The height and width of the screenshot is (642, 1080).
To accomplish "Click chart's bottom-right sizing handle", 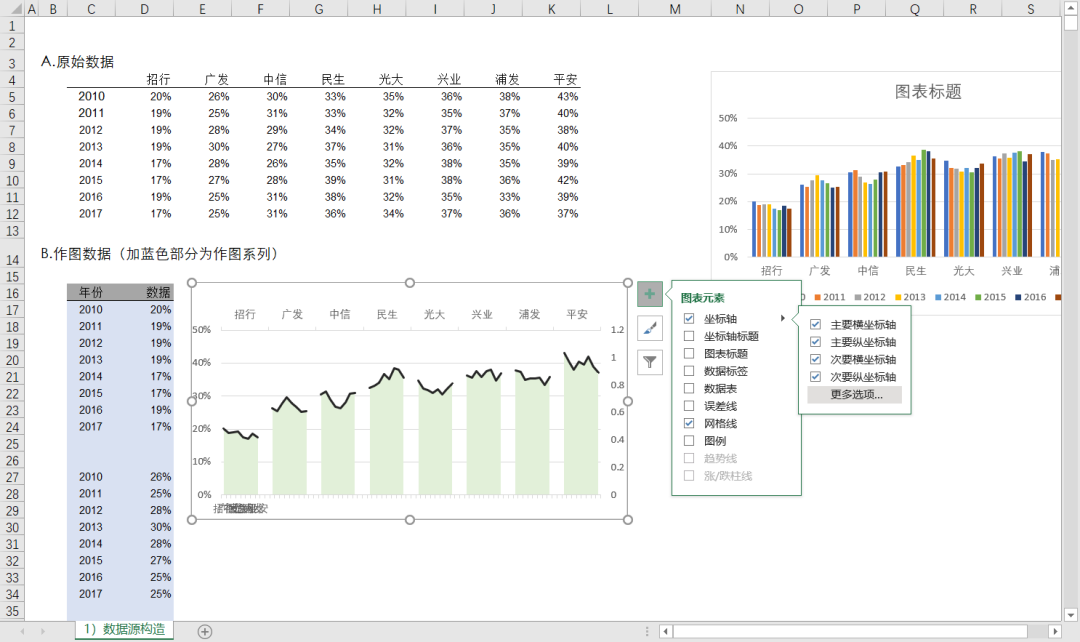I will click(627, 520).
